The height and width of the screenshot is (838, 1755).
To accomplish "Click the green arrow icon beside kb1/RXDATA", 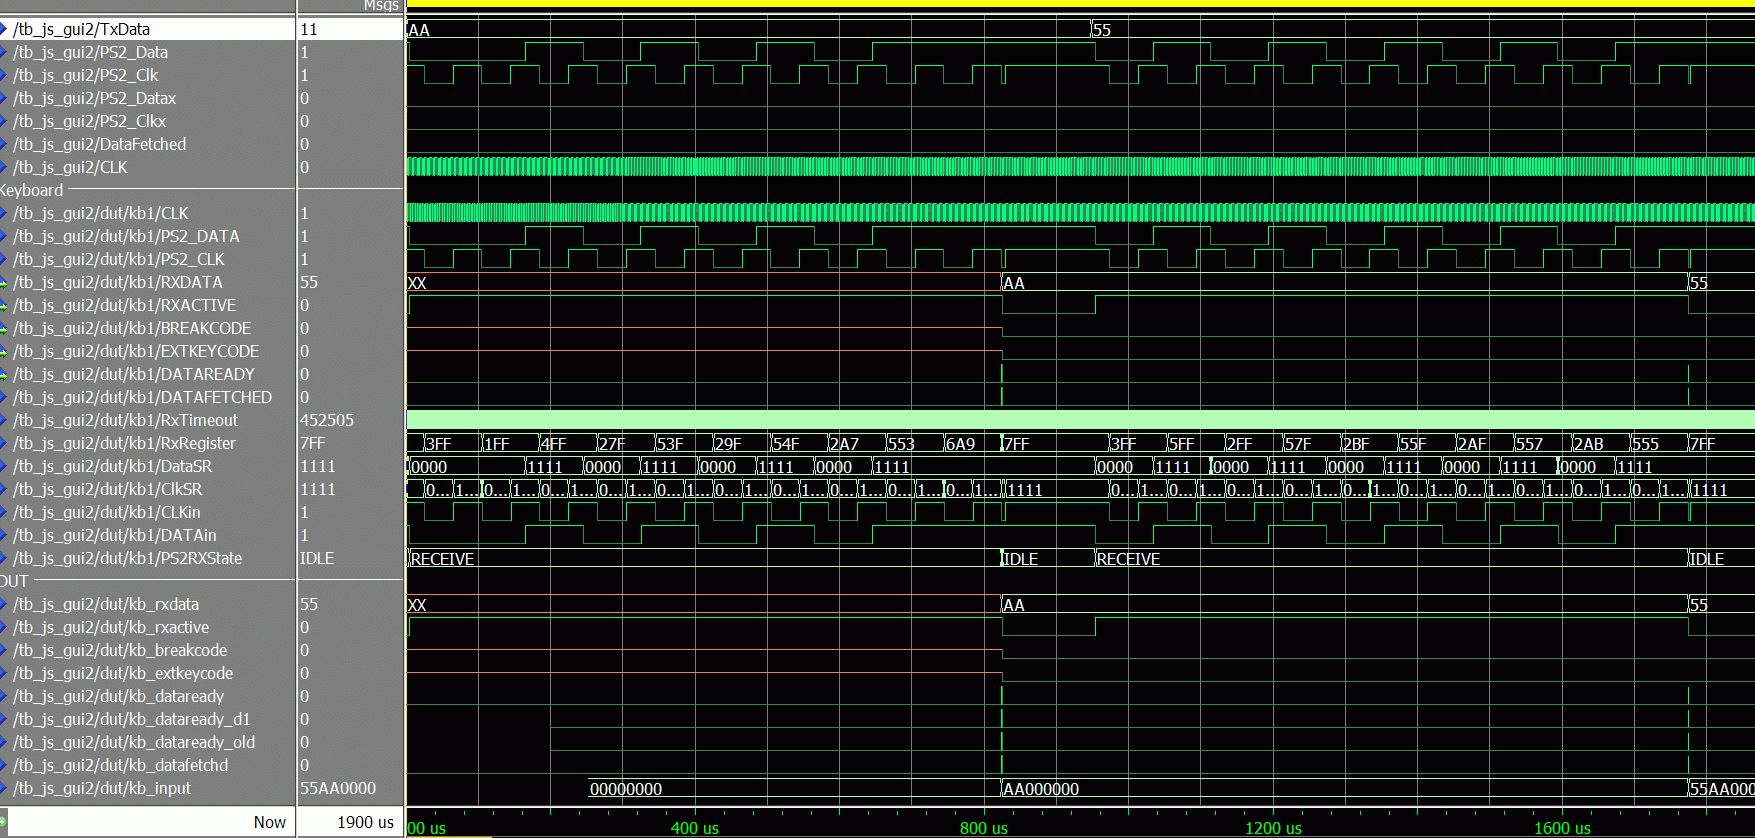I will tap(4, 283).
